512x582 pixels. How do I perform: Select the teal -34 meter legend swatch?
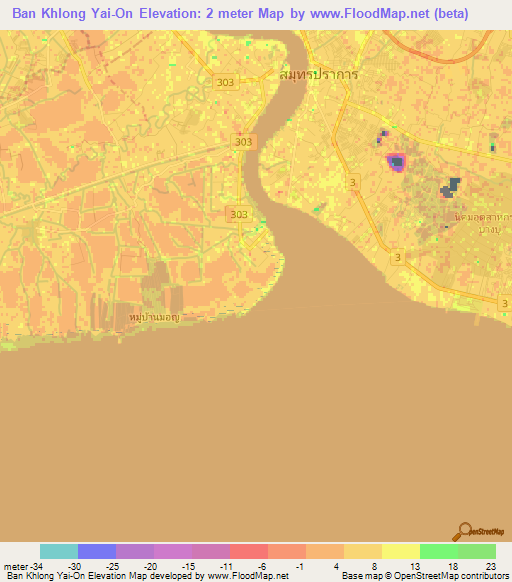click(x=59, y=551)
